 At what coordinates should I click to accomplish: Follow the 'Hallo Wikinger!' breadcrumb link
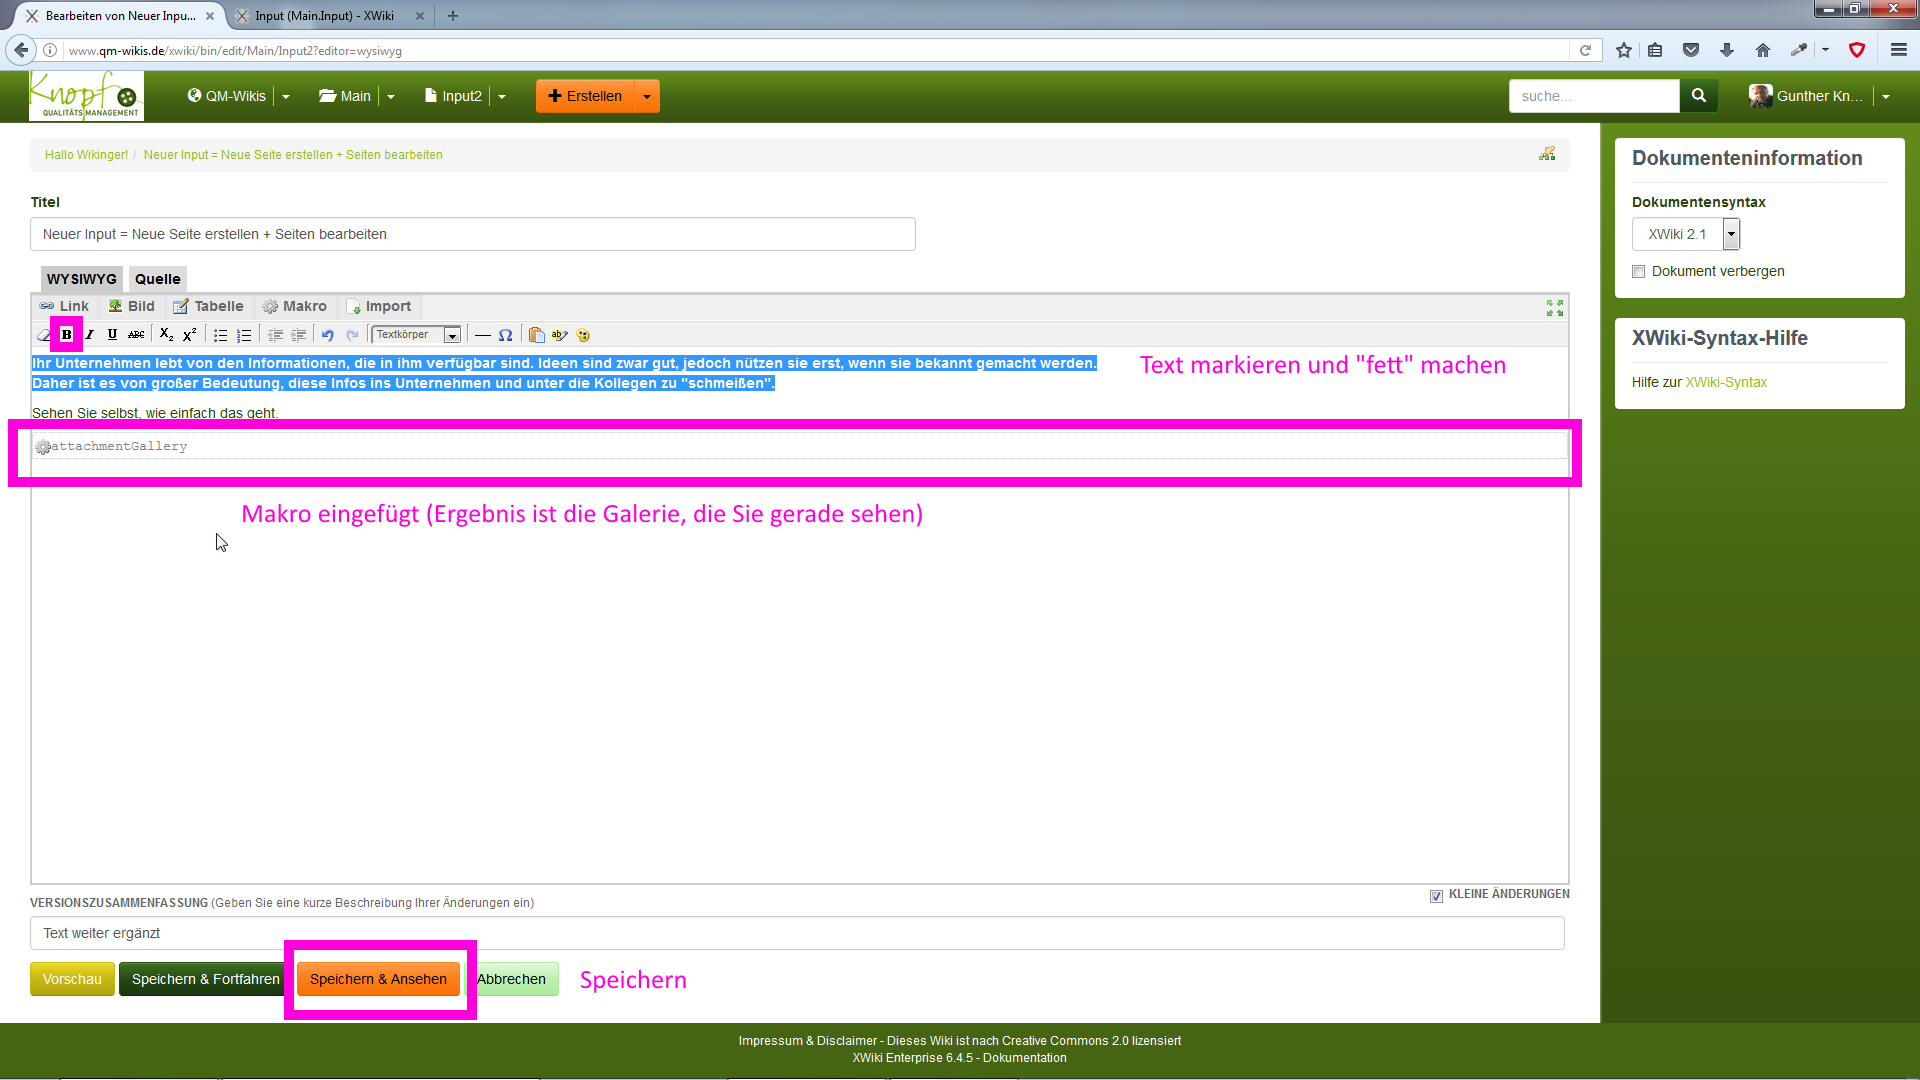pyautogui.click(x=86, y=155)
